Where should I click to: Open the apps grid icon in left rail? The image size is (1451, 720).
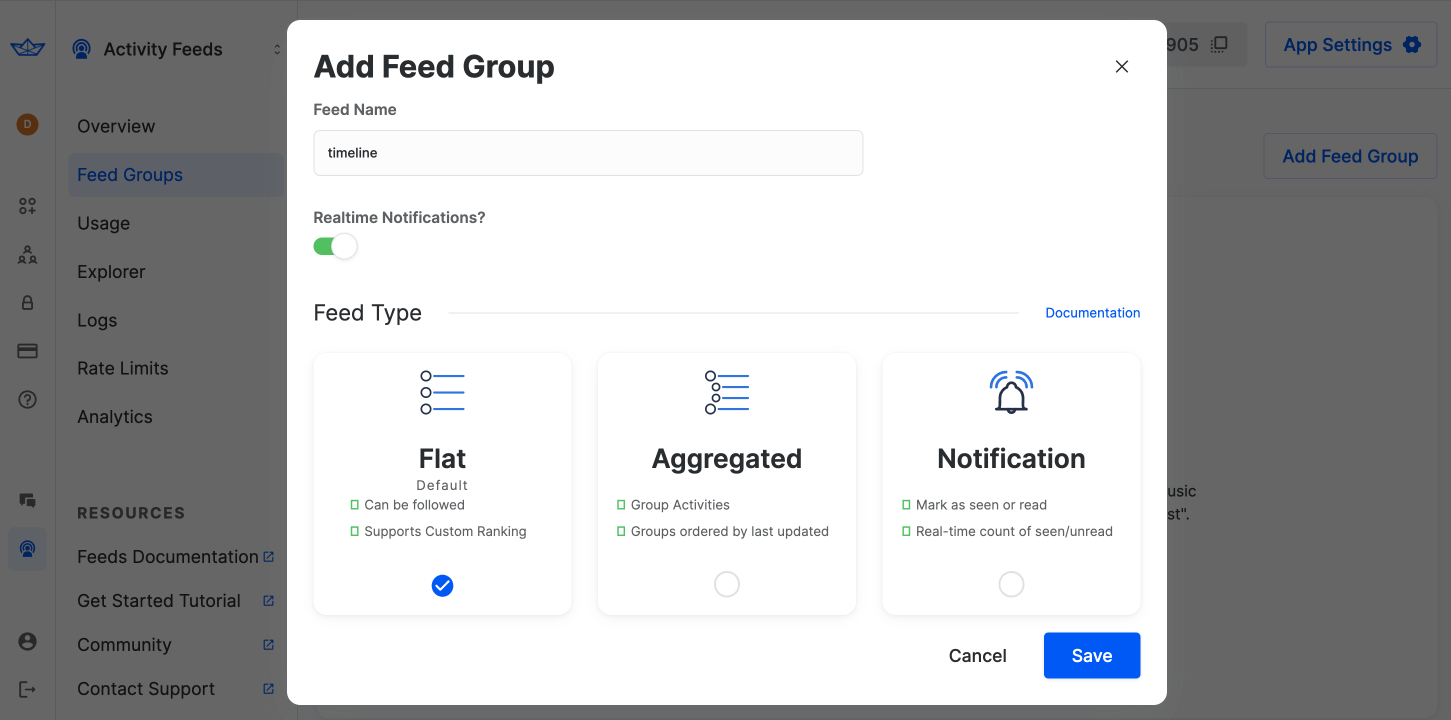click(x=28, y=206)
